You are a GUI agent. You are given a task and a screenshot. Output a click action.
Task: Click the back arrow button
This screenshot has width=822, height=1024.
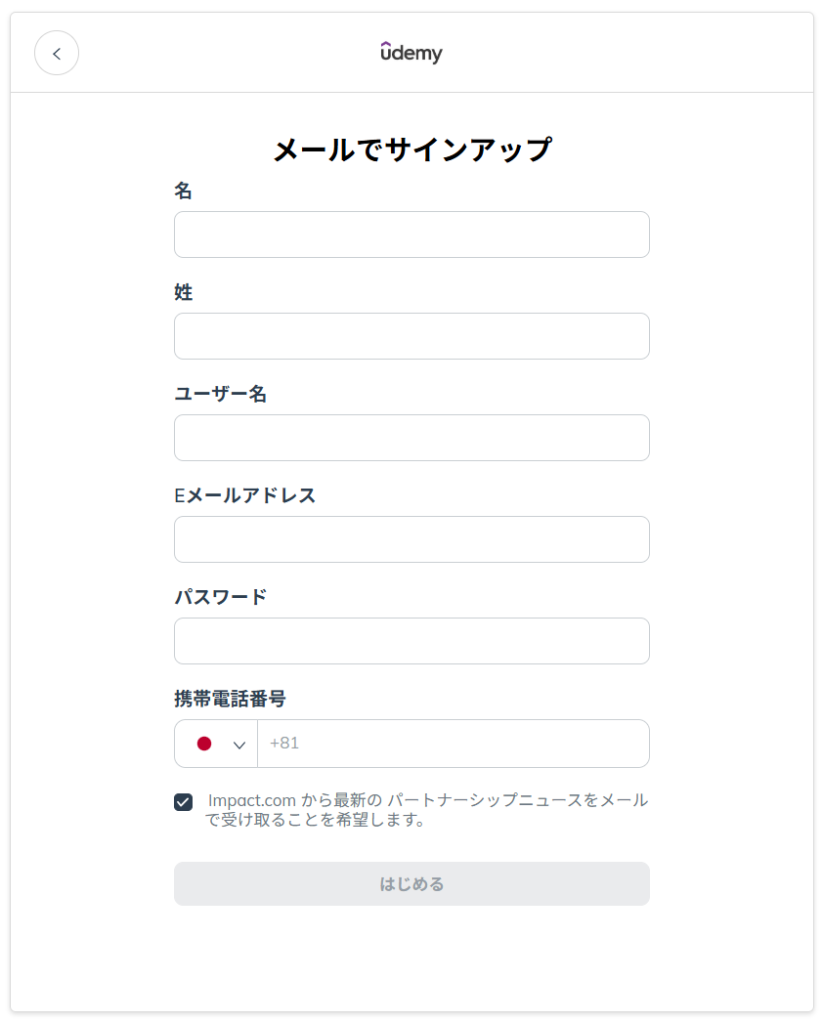pyautogui.click(x=57, y=53)
